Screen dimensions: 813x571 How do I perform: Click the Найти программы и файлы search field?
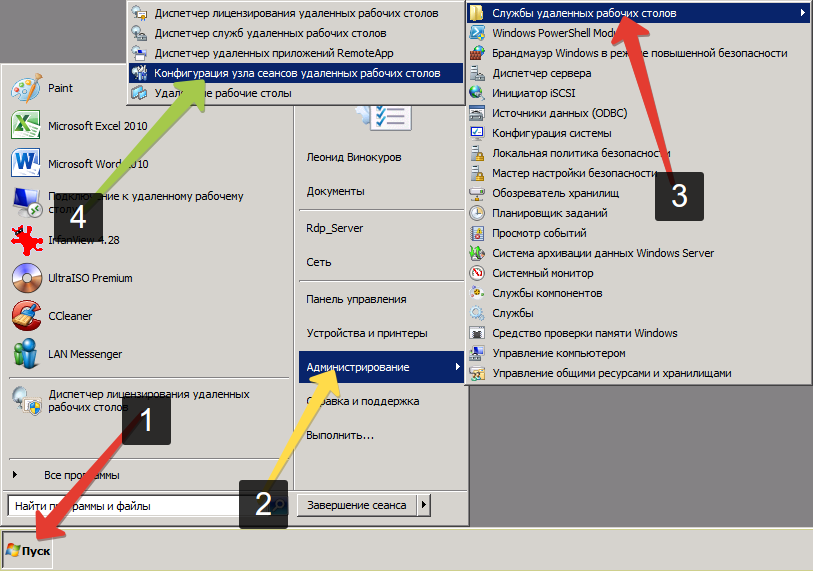(x=148, y=506)
